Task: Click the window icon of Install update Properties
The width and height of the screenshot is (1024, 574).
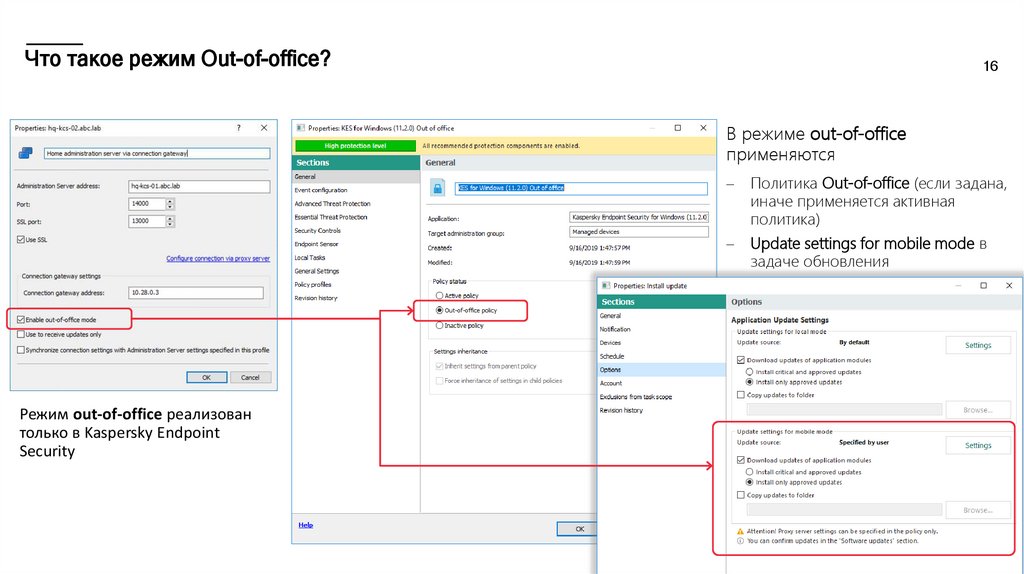Action: [x=605, y=285]
